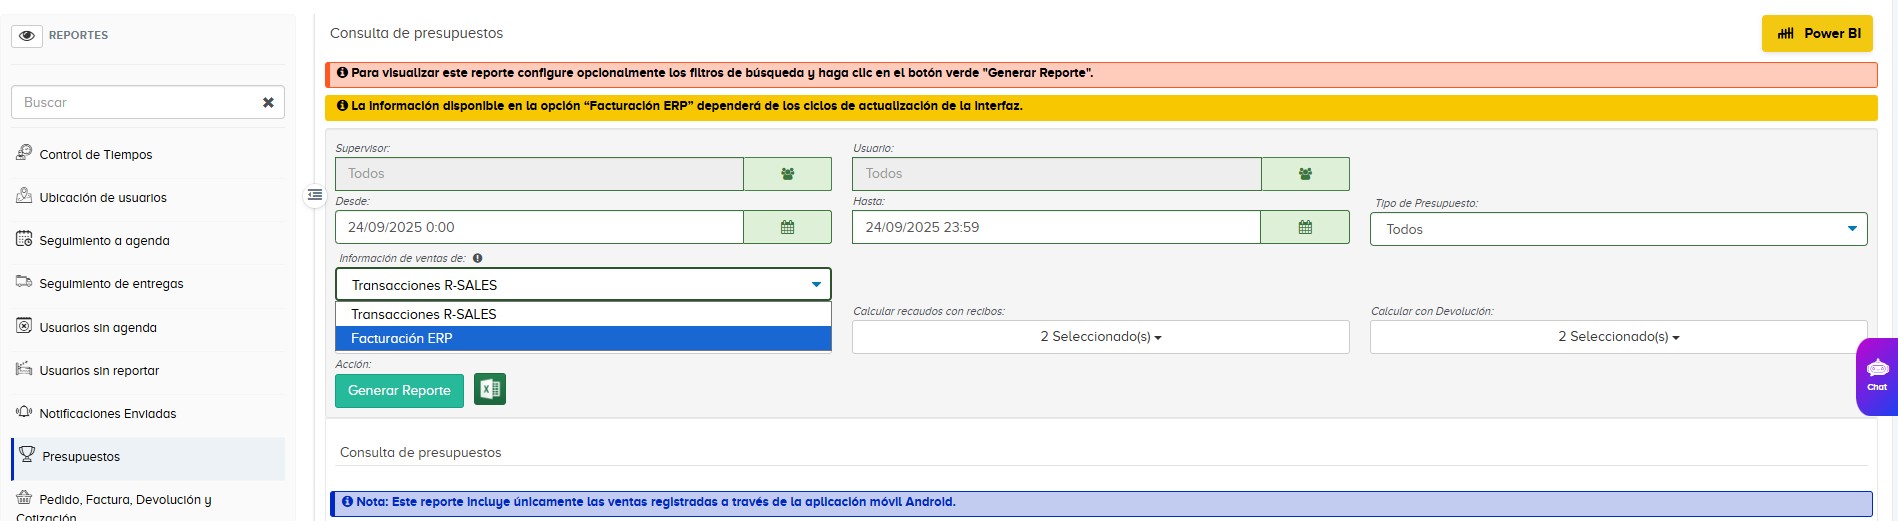
Task: Toggle the eye icon next to REPORTES
Action: [x=27, y=35]
